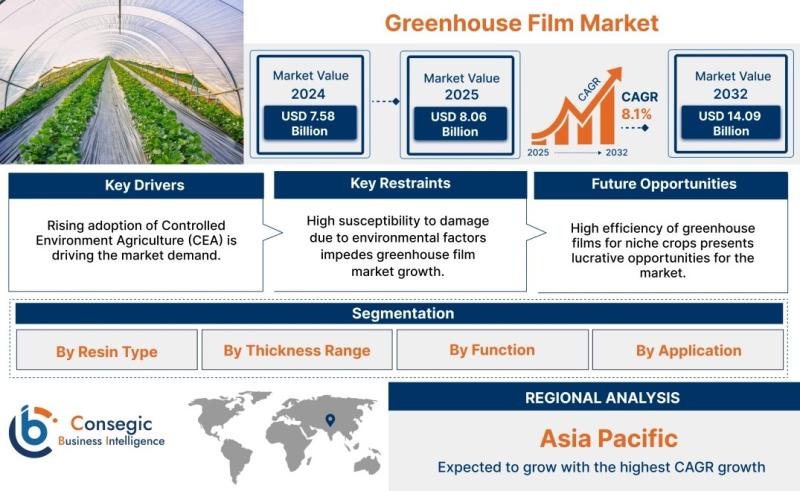Screen dimensions: 800x491
Task: Select the By Thickness Range segment box
Action: (297, 350)
